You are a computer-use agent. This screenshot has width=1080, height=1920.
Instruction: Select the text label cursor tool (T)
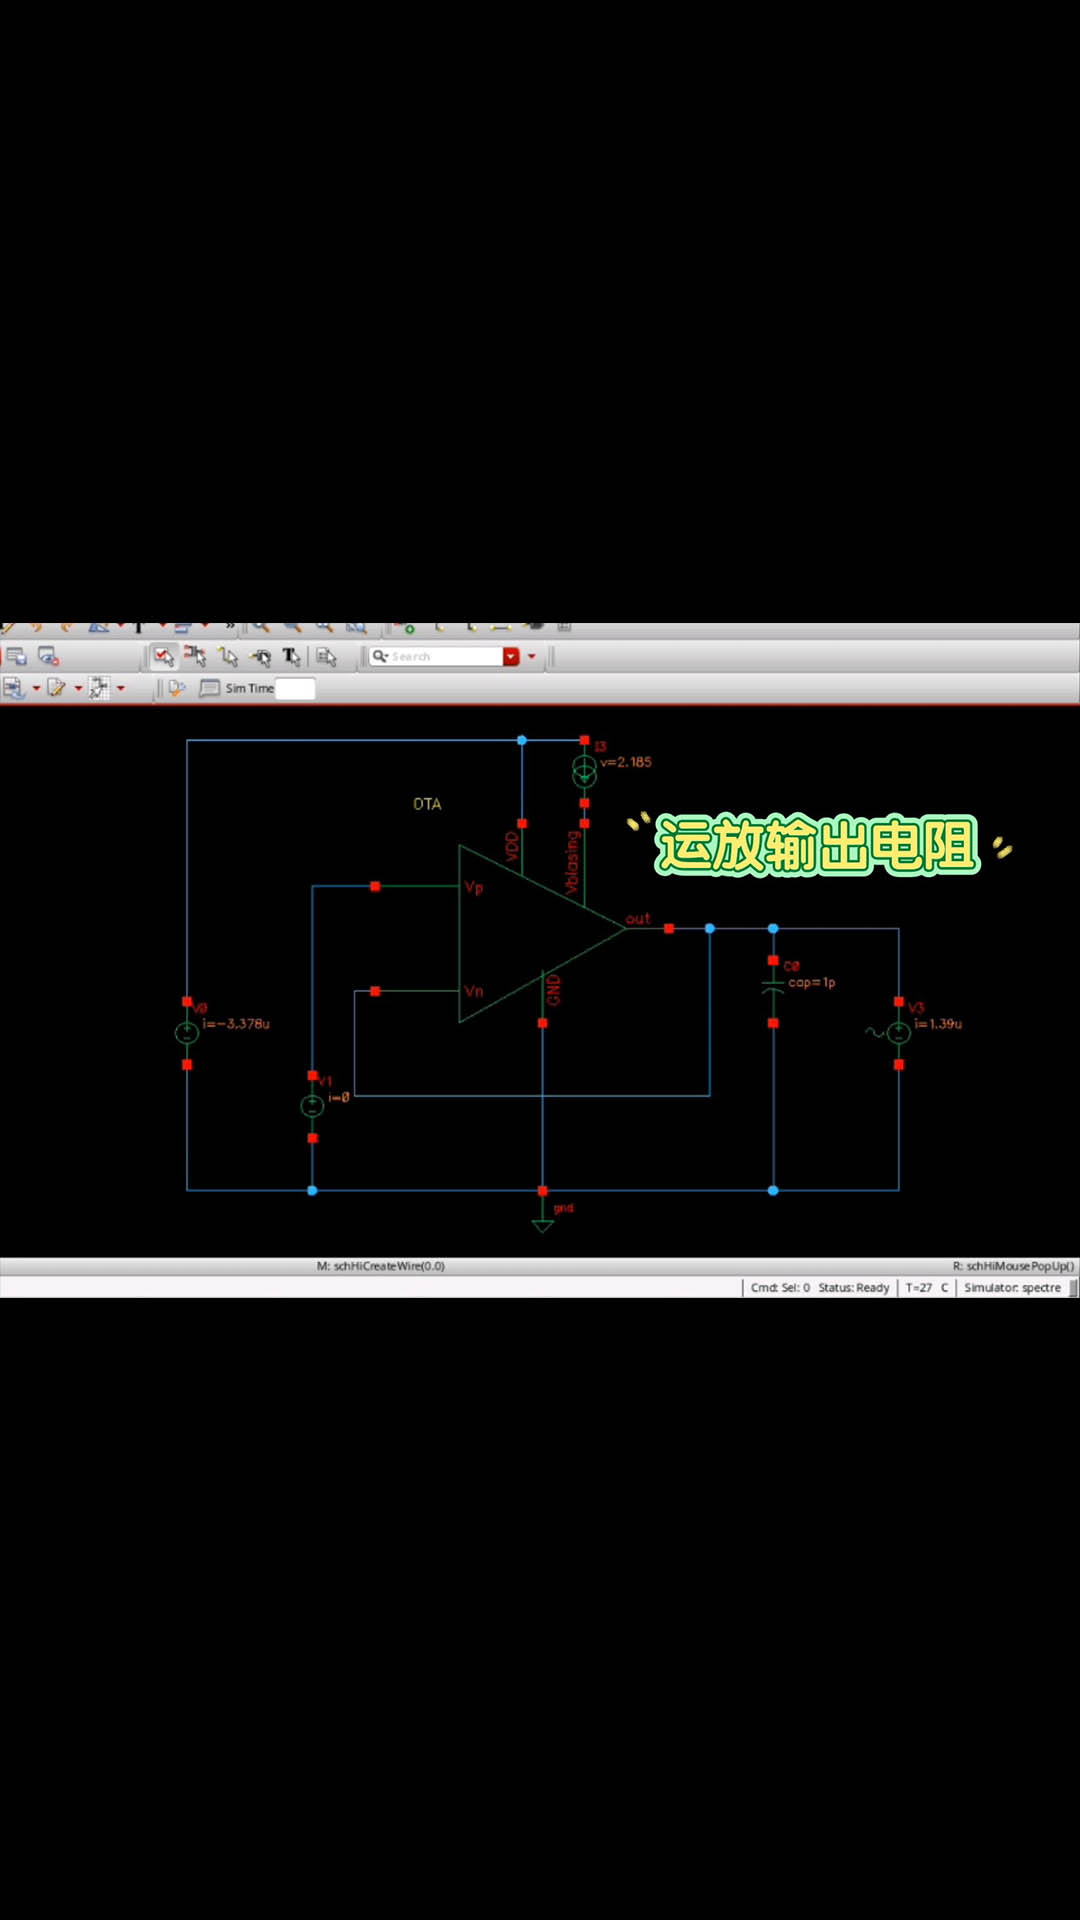pyautogui.click(x=292, y=657)
